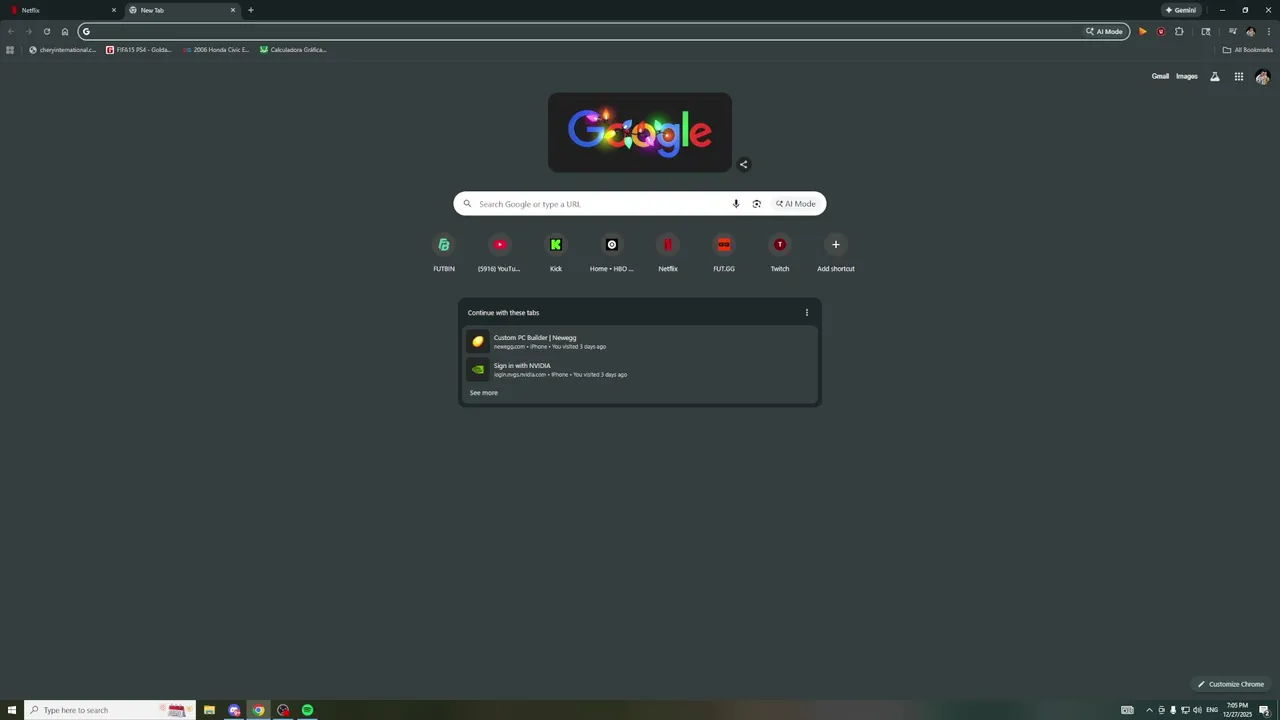Click Customize Chrome button

(x=1231, y=684)
